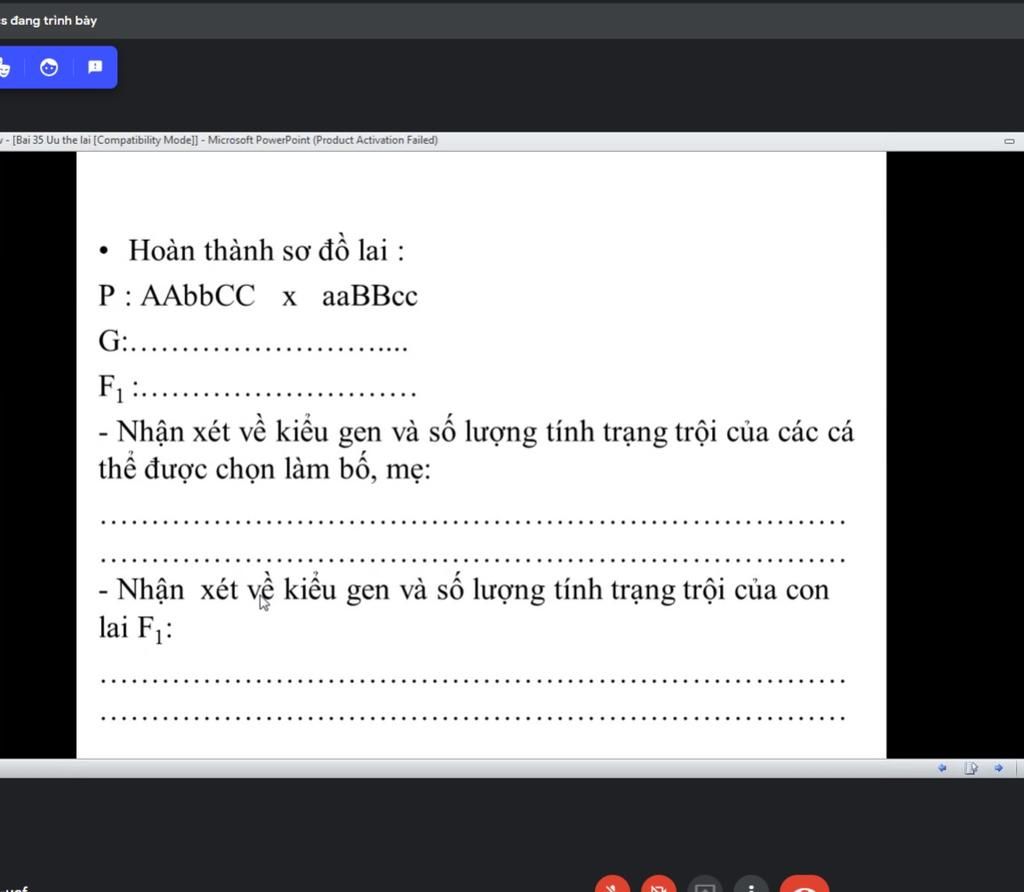Open more options three-dot menu
Viewport: 1024px width, 892px height.
point(752,884)
